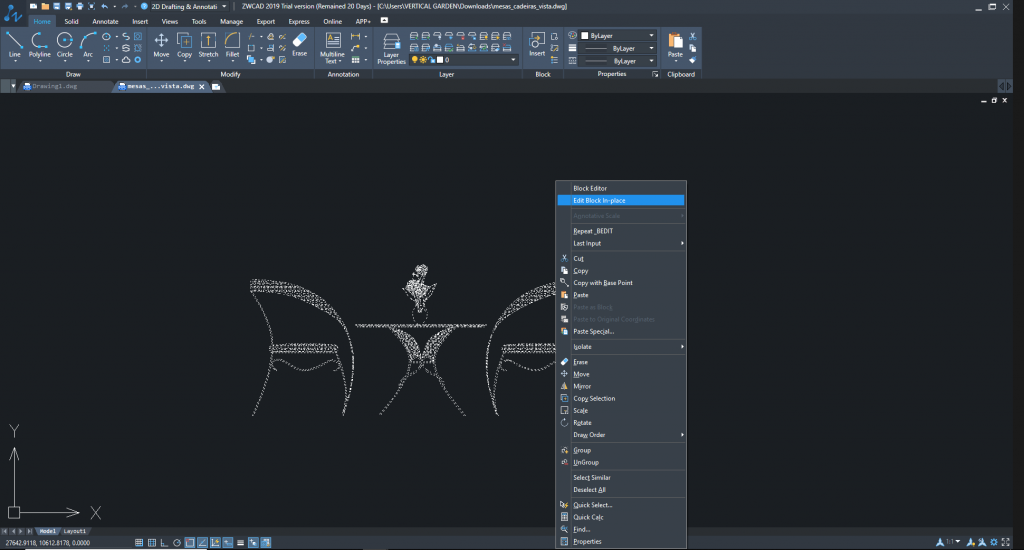
Task: Toggle object snap in status bar
Action: pos(189,542)
